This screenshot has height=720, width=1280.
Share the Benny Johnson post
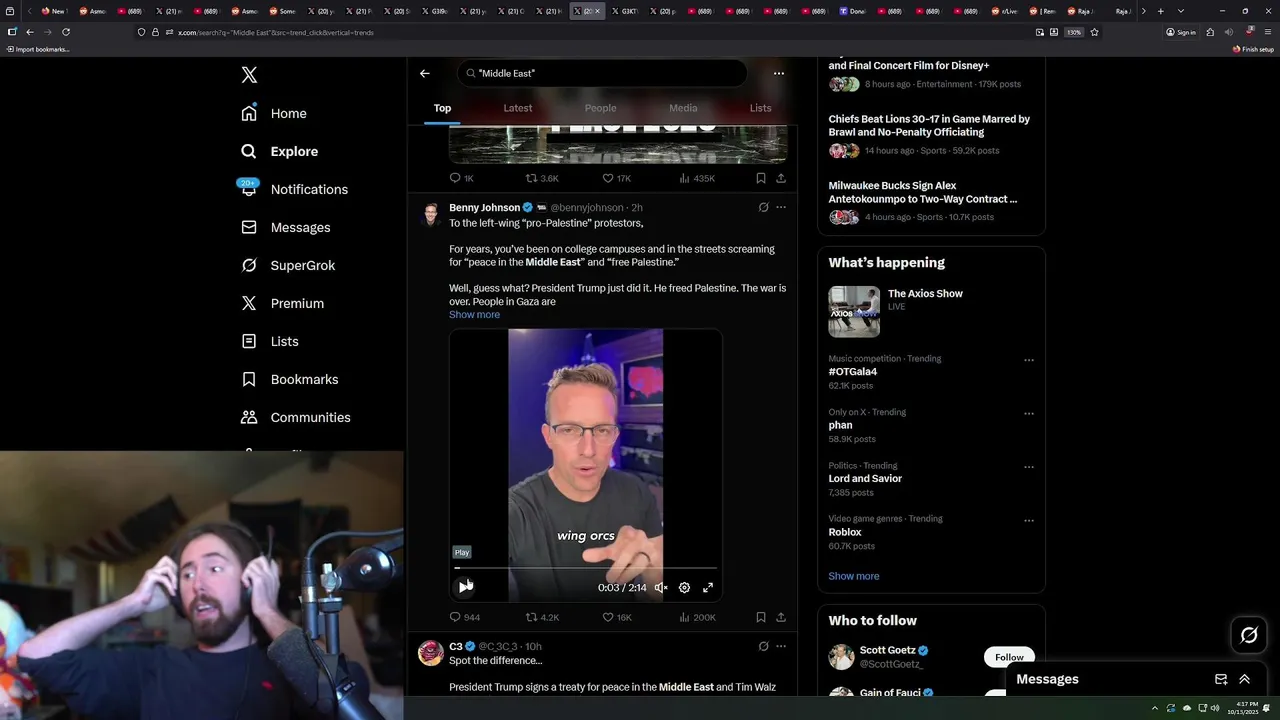click(x=781, y=617)
